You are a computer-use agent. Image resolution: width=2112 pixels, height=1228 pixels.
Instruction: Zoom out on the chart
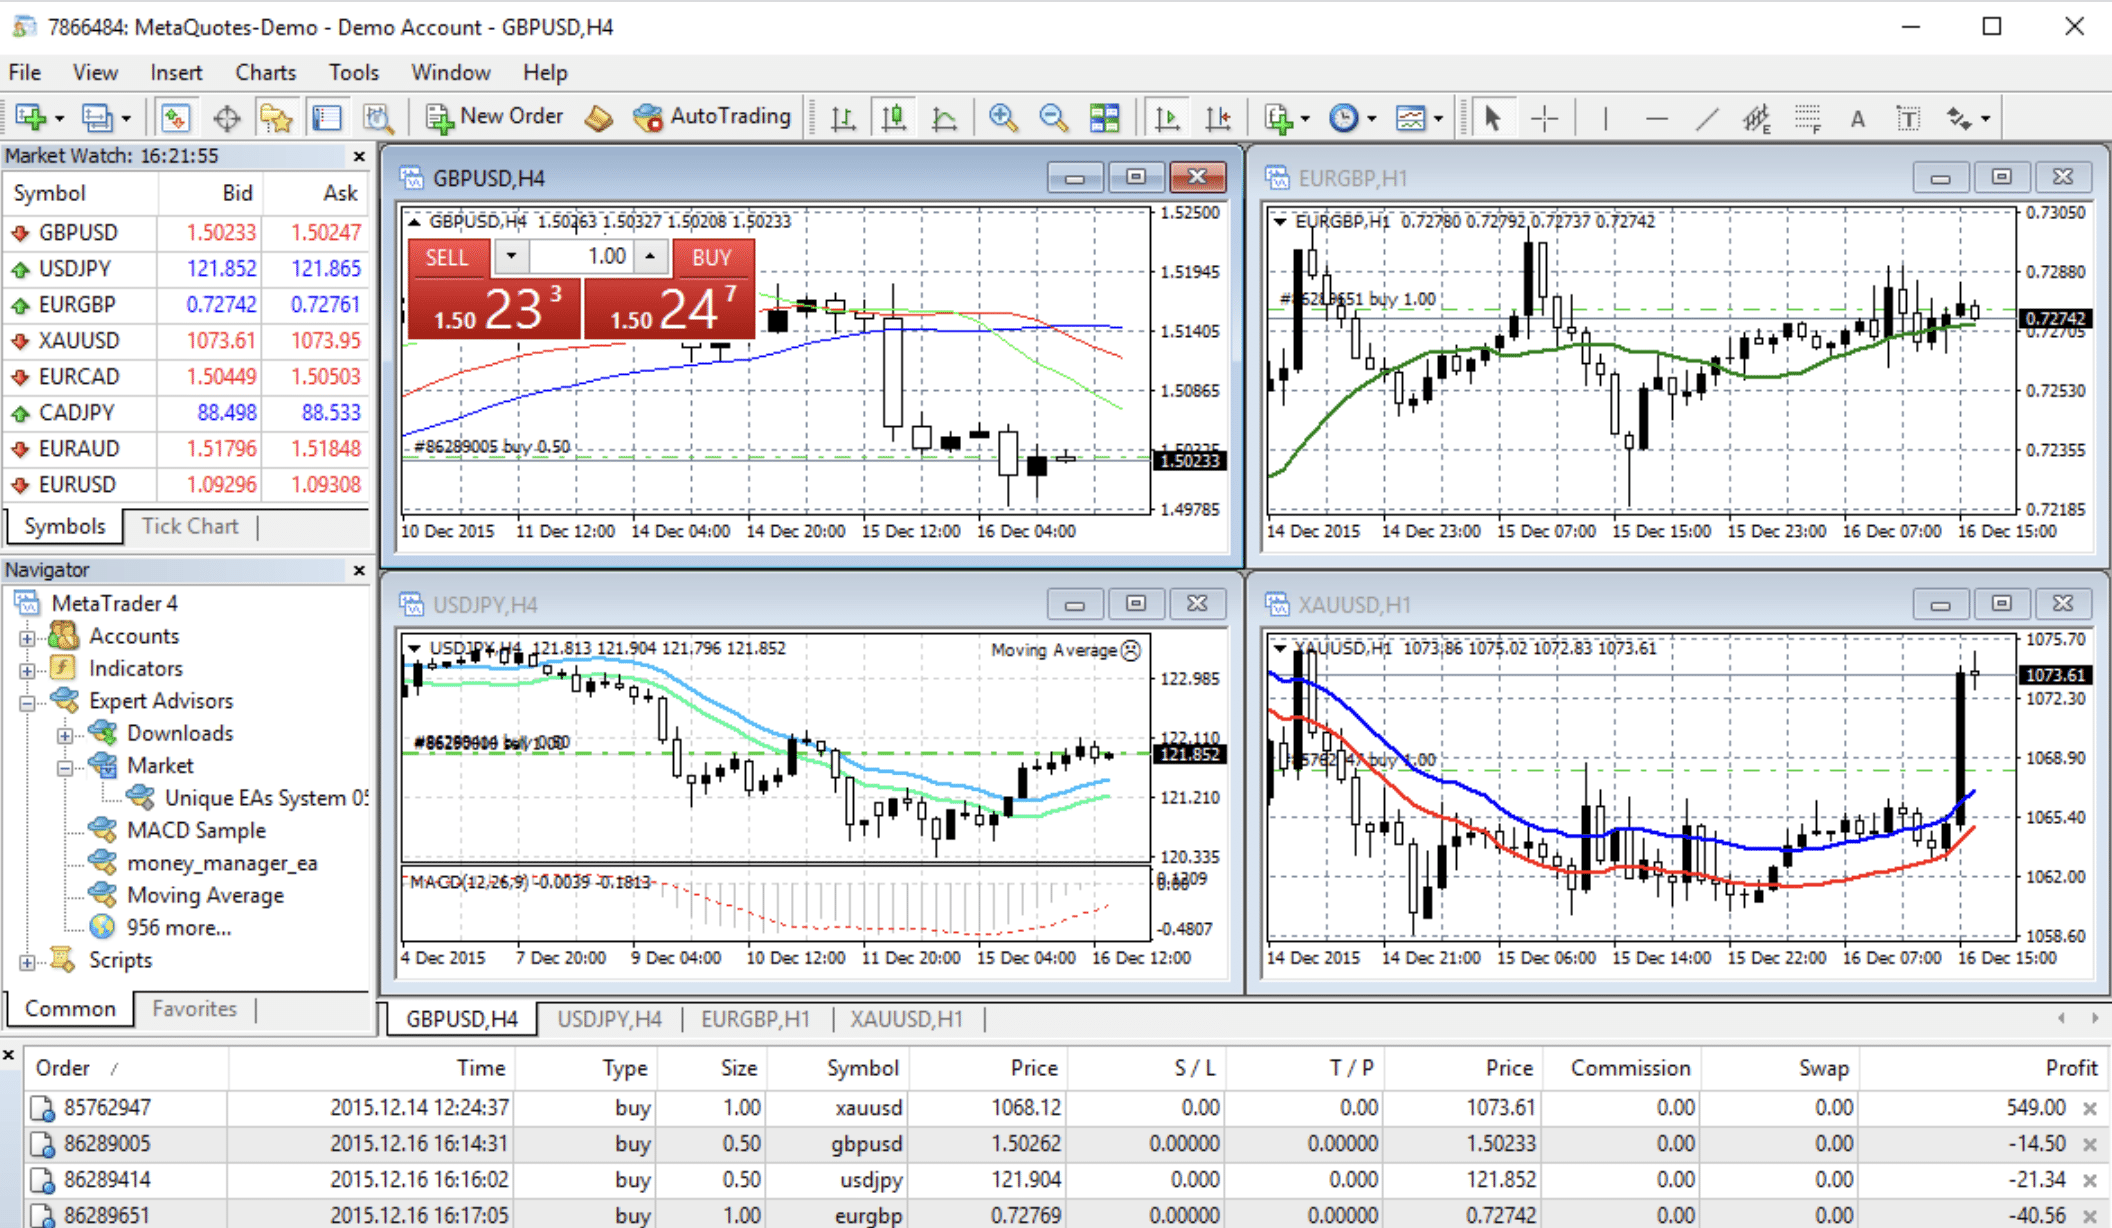[1053, 118]
